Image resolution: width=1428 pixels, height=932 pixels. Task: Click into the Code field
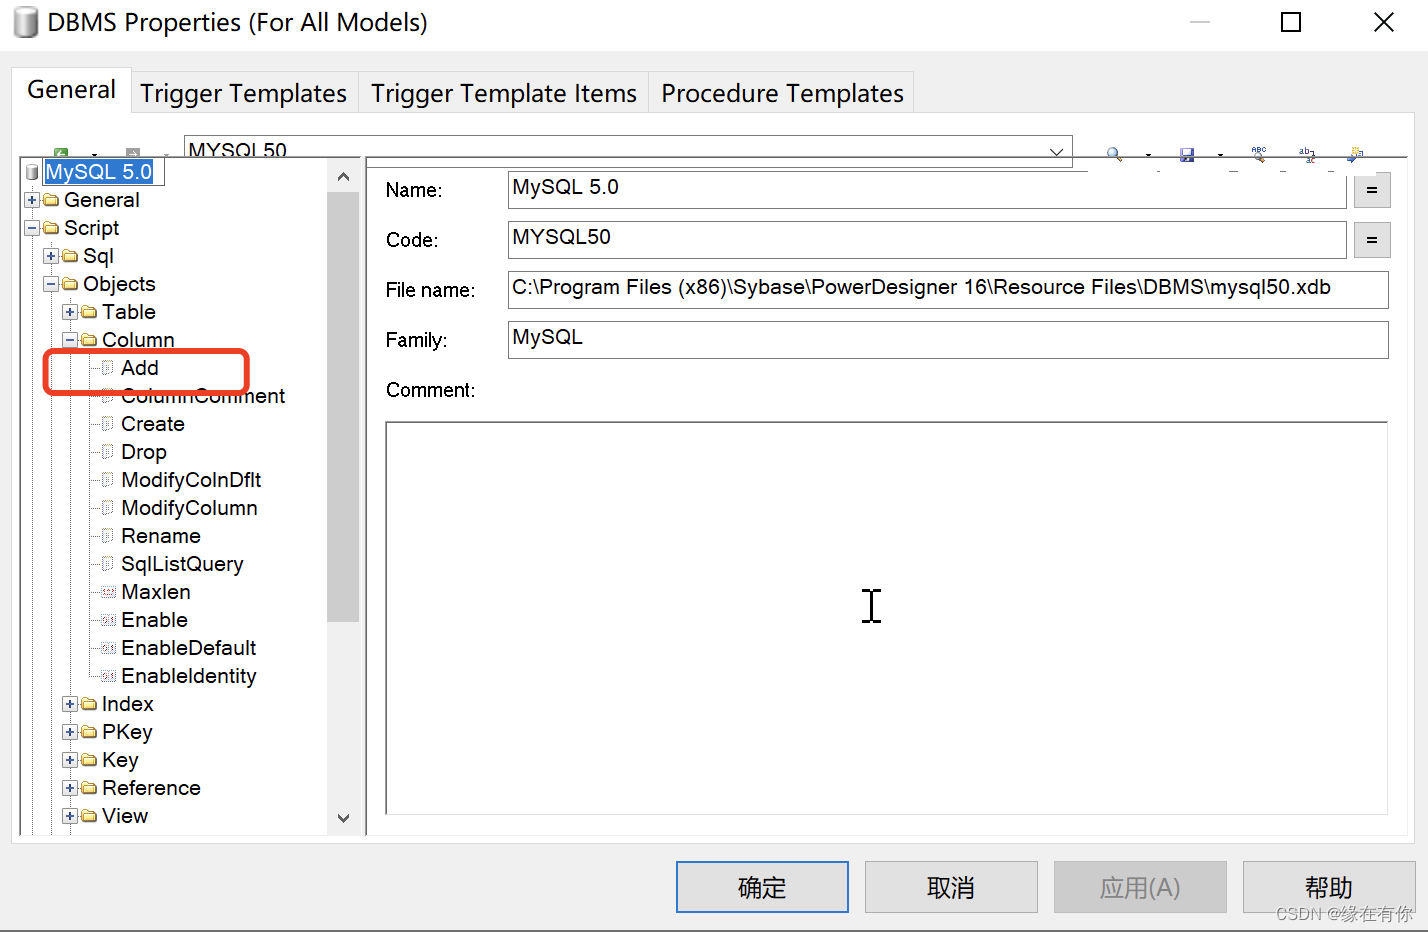tap(927, 239)
